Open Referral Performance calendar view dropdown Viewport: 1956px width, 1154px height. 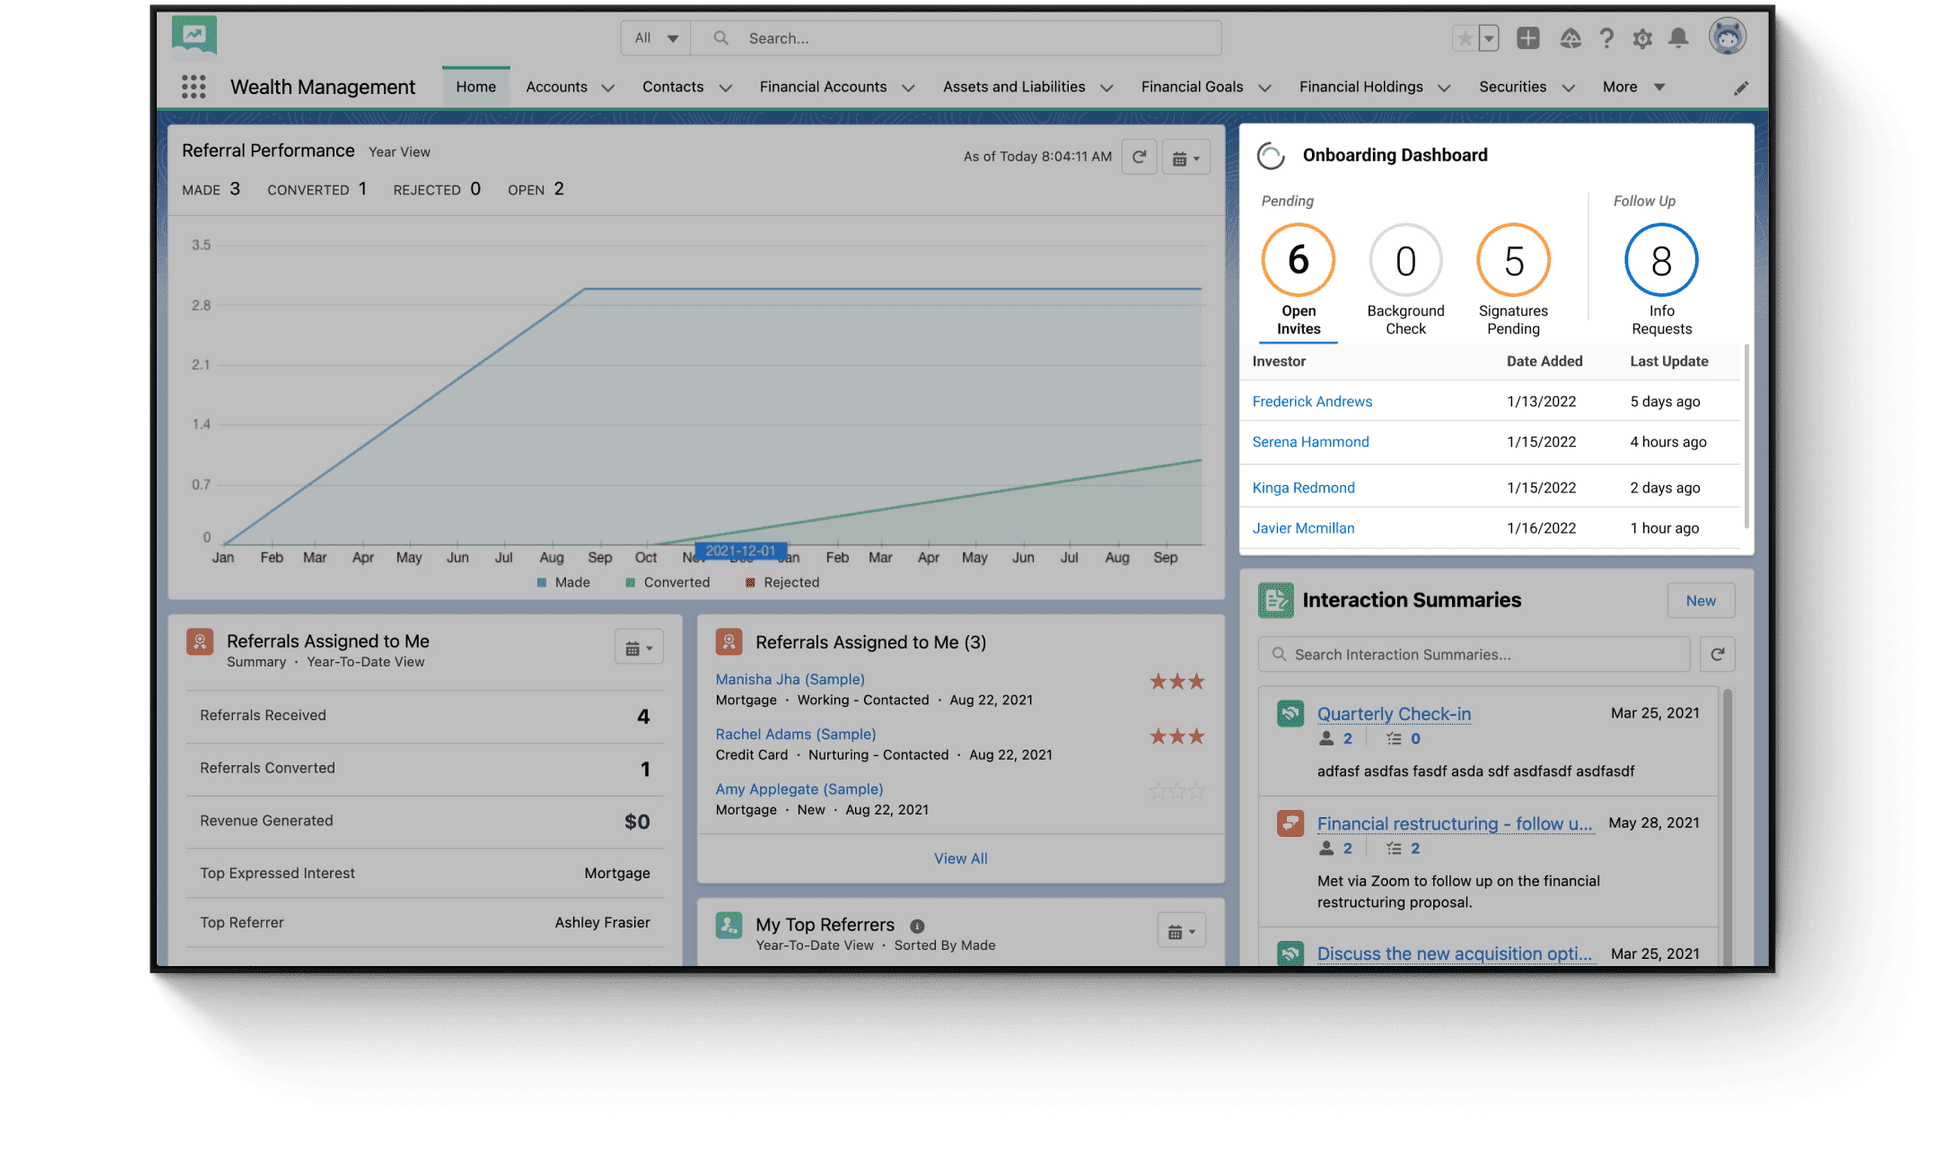click(1186, 158)
